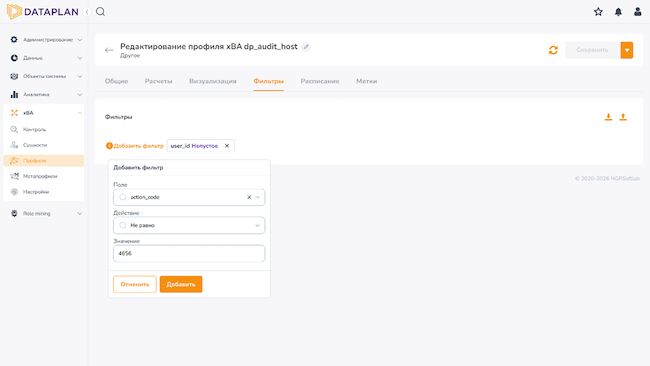
Task: Expand the Аналитика chevron
Action: click(80, 95)
